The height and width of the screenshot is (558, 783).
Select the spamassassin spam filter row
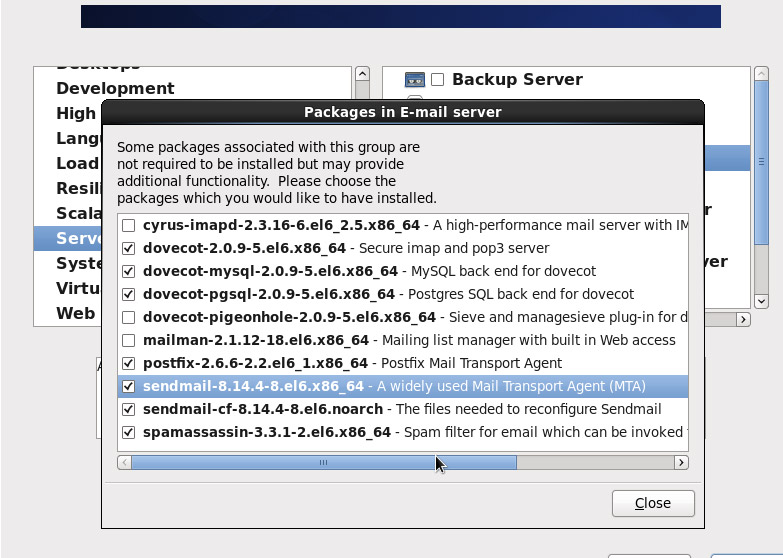[x=403, y=432]
